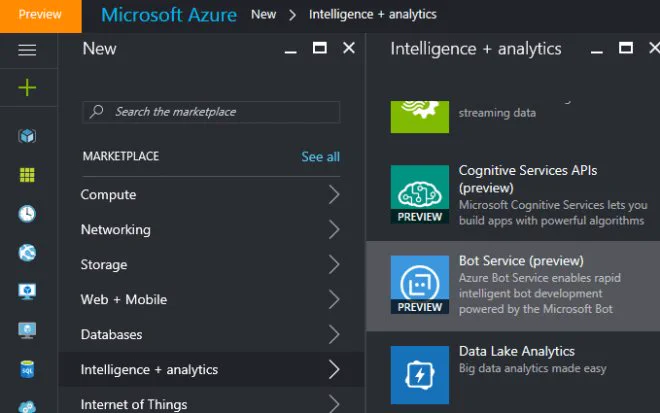
Task: Open the cube resource icon in sidebar
Action: pyautogui.click(x=27, y=136)
